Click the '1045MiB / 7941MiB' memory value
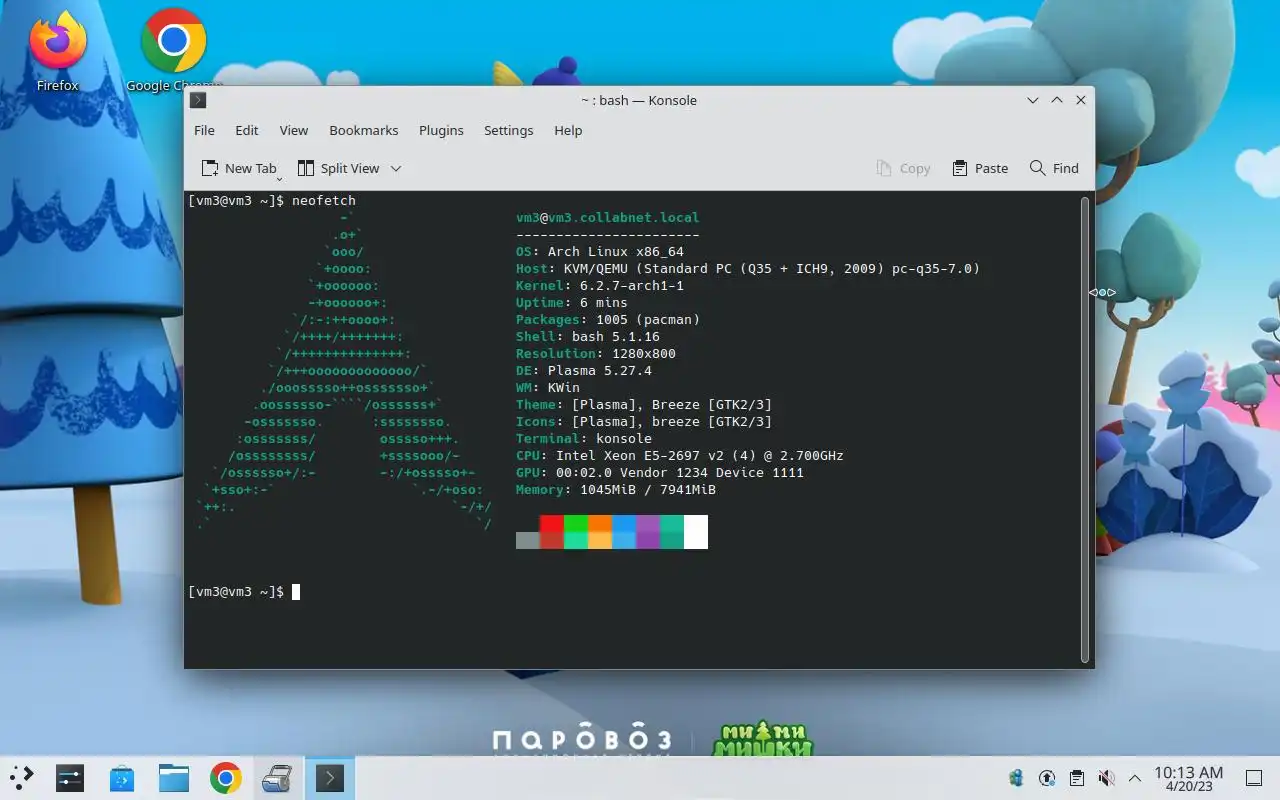This screenshot has height=800, width=1280. tap(648, 490)
